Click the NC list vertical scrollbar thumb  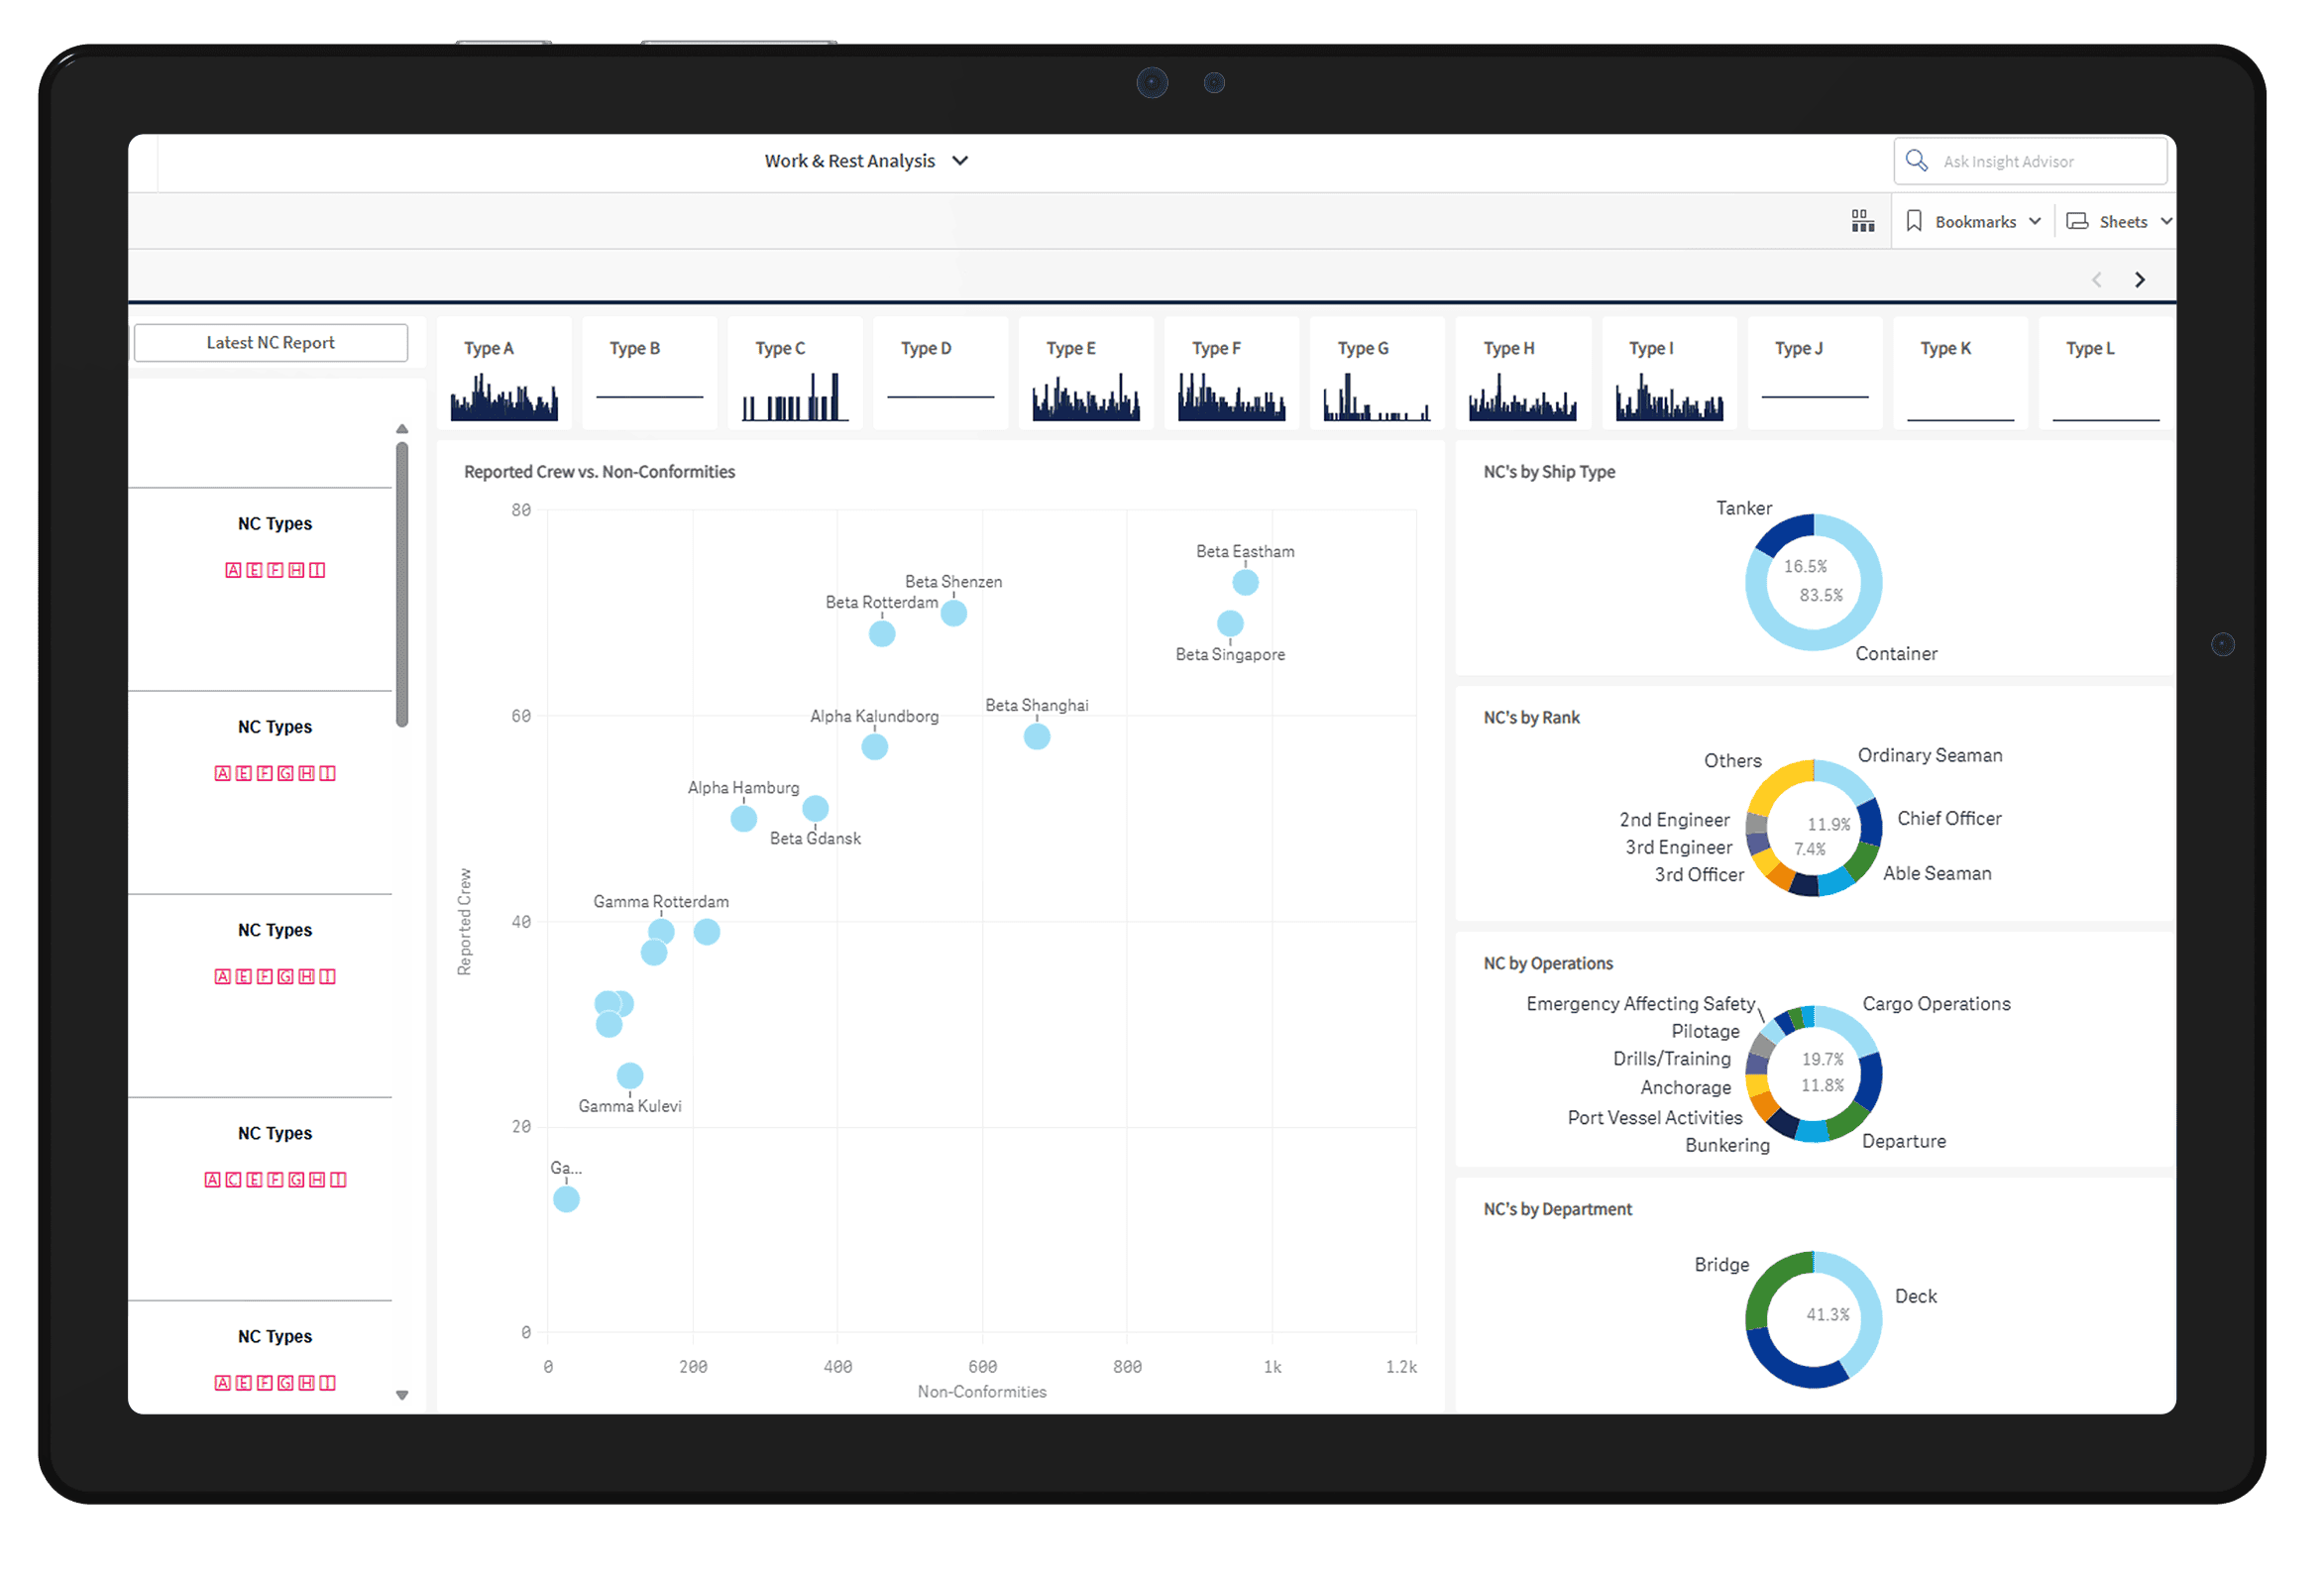pyautogui.click(x=402, y=585)
